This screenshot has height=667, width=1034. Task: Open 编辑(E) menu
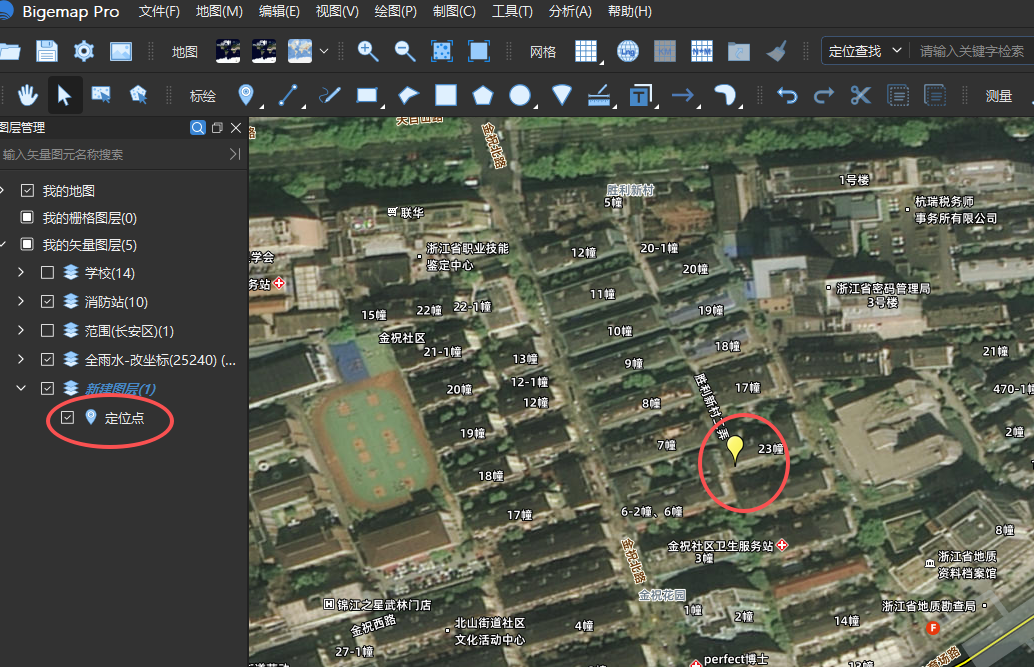(x=279, y=12)
